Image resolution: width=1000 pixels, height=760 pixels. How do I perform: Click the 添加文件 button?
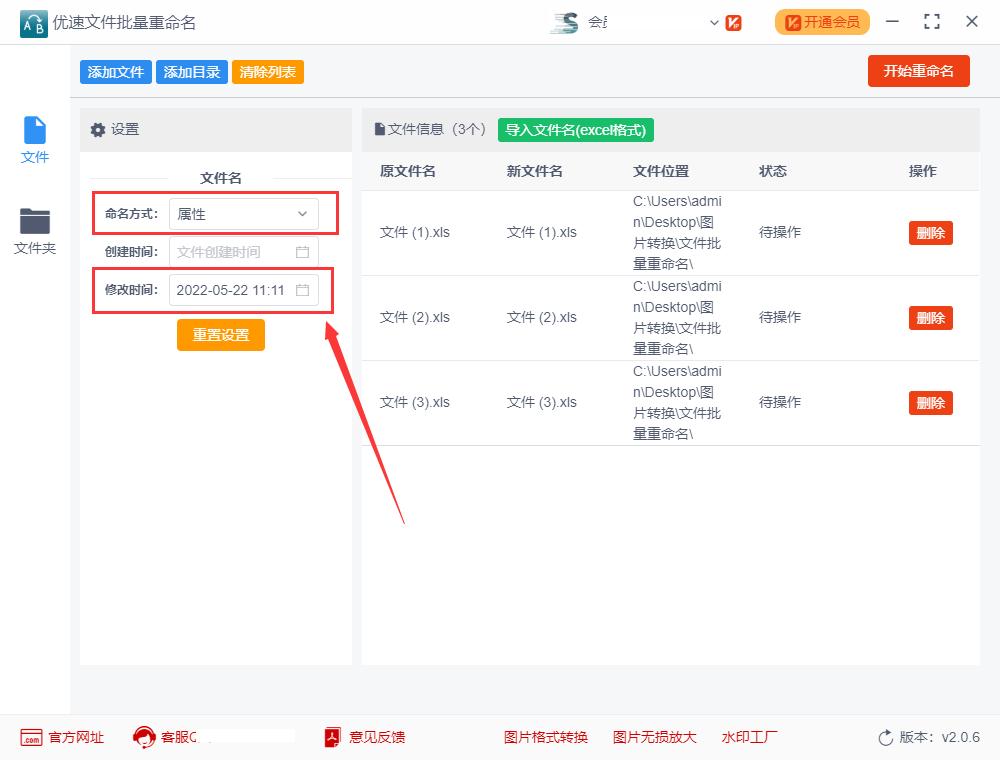(x=115, y=71)
